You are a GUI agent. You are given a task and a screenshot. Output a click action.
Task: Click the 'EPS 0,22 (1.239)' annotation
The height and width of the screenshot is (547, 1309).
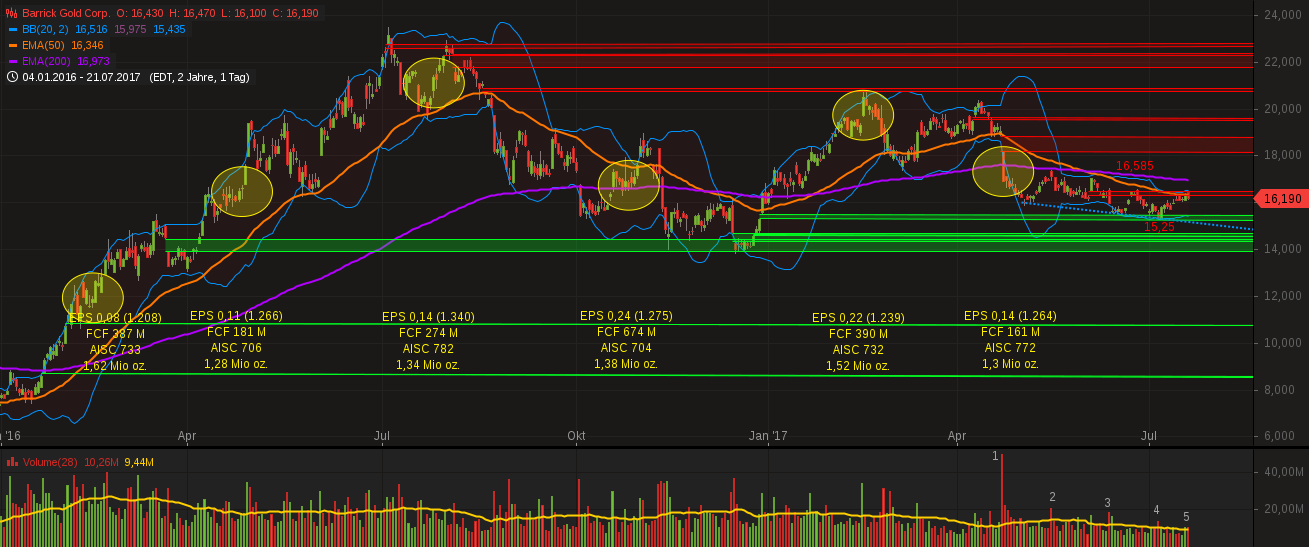point(858,318)
